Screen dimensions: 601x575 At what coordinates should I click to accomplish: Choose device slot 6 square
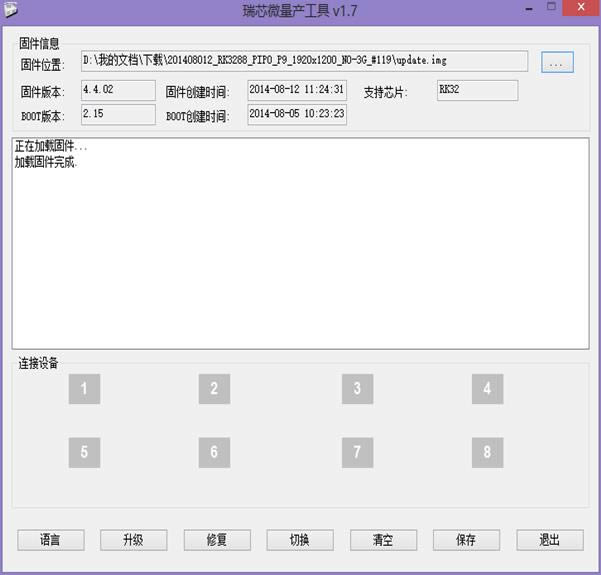pyautogui.click(x=214, y=452)
